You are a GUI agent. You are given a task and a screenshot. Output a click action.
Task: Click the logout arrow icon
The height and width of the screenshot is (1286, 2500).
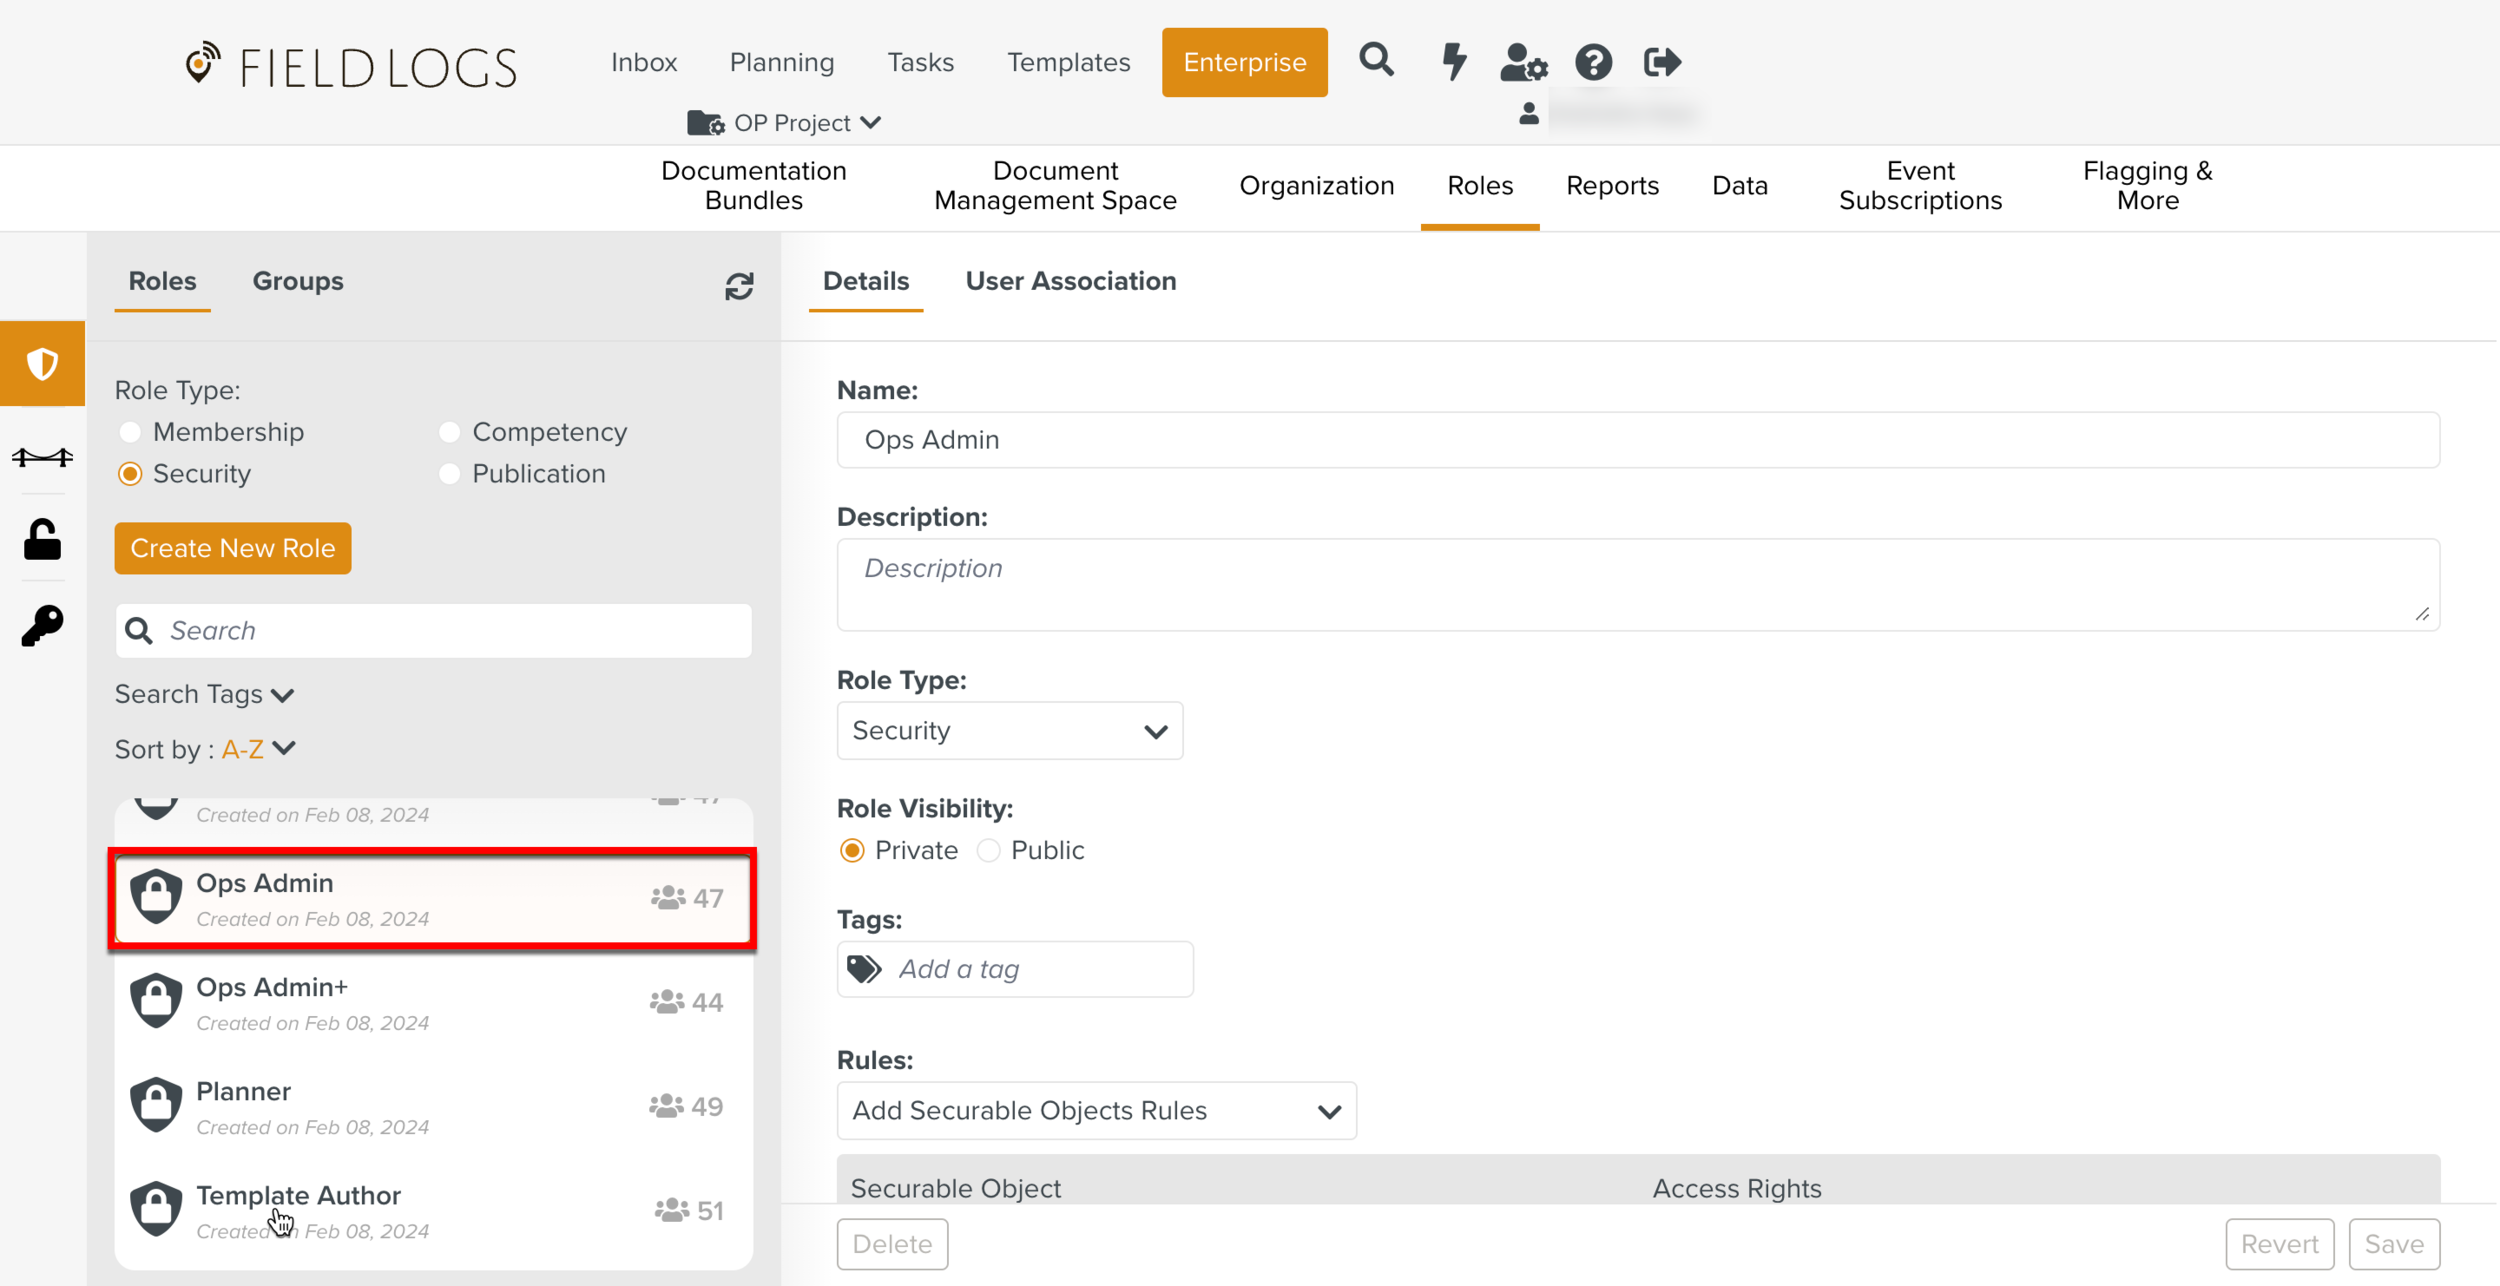tap(1662, 62)
